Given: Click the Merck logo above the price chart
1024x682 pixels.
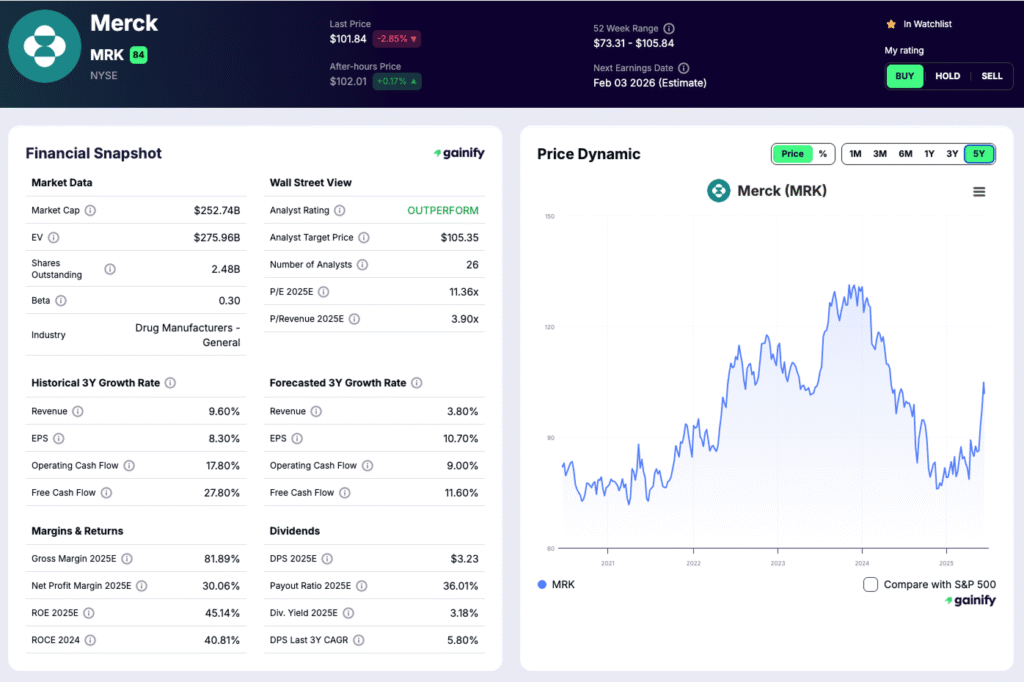Looking at the screenshot, I should pyautogui.click(x=719, y=190).
